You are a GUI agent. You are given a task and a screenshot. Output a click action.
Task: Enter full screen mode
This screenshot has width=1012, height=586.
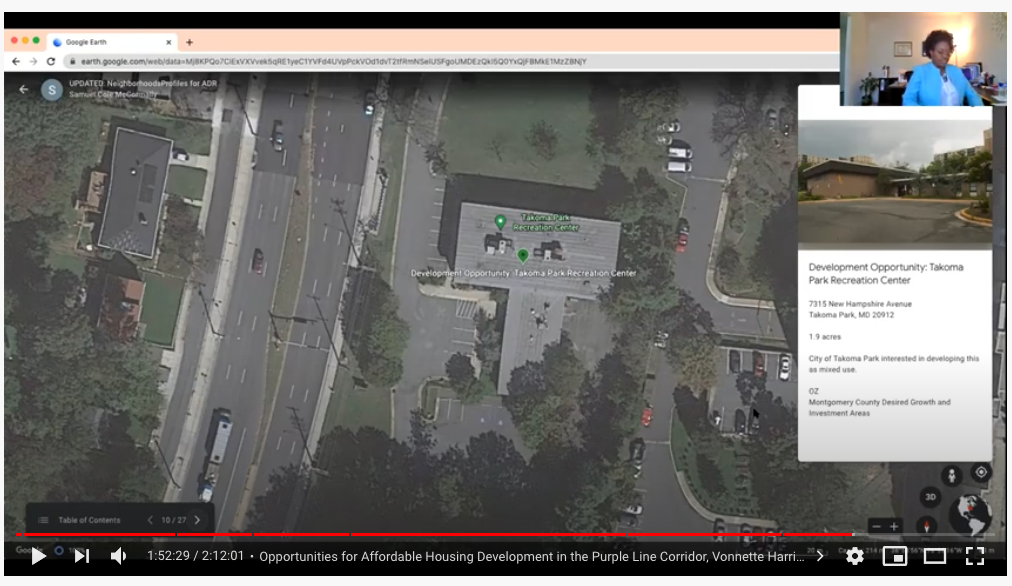975,556
